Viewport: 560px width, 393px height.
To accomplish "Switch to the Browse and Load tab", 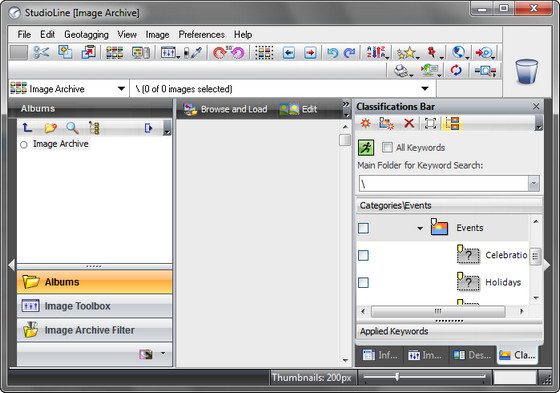I will tap(226, 109).
